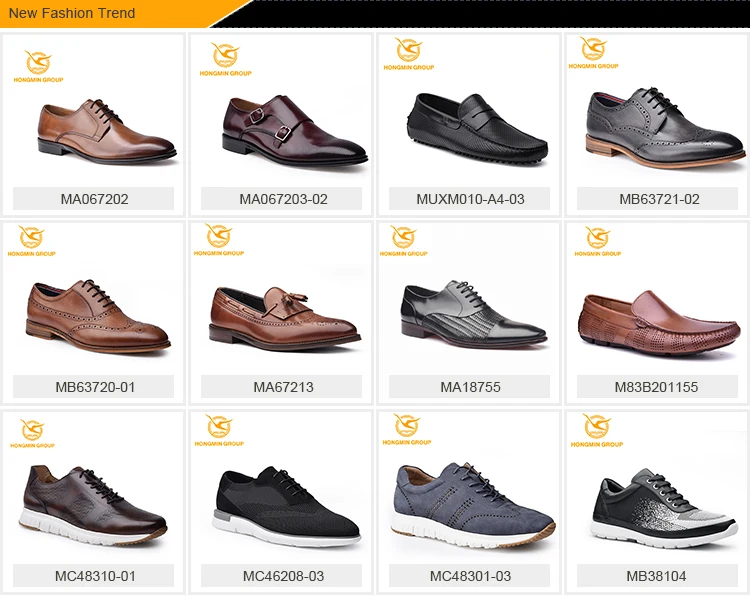
Task: Open the MUXM010-A4-03 black loafer image
Action: click(x=477, y=129)
